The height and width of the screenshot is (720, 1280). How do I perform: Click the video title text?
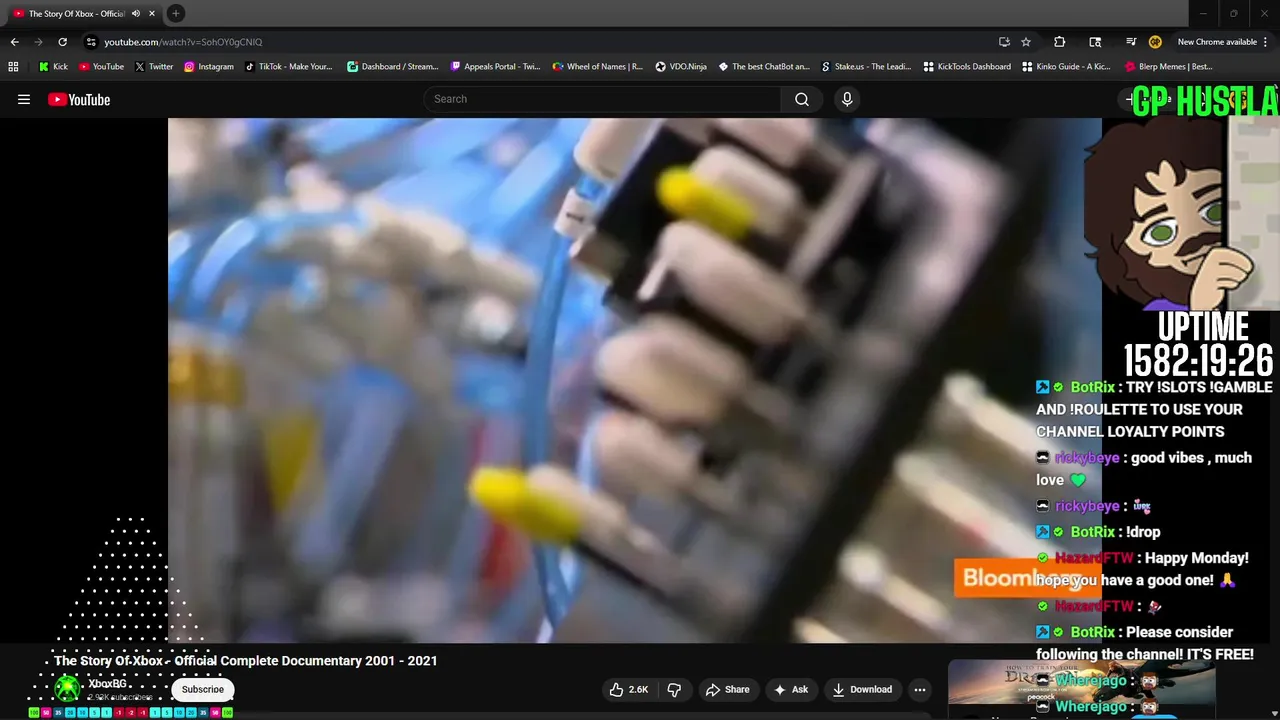pyautogui.click(x=246, y=661)
